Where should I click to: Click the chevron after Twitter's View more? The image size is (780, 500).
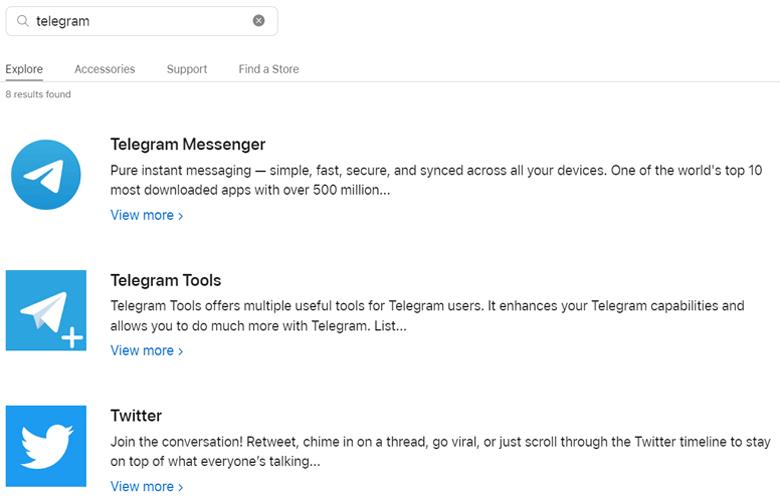[181, 487]
